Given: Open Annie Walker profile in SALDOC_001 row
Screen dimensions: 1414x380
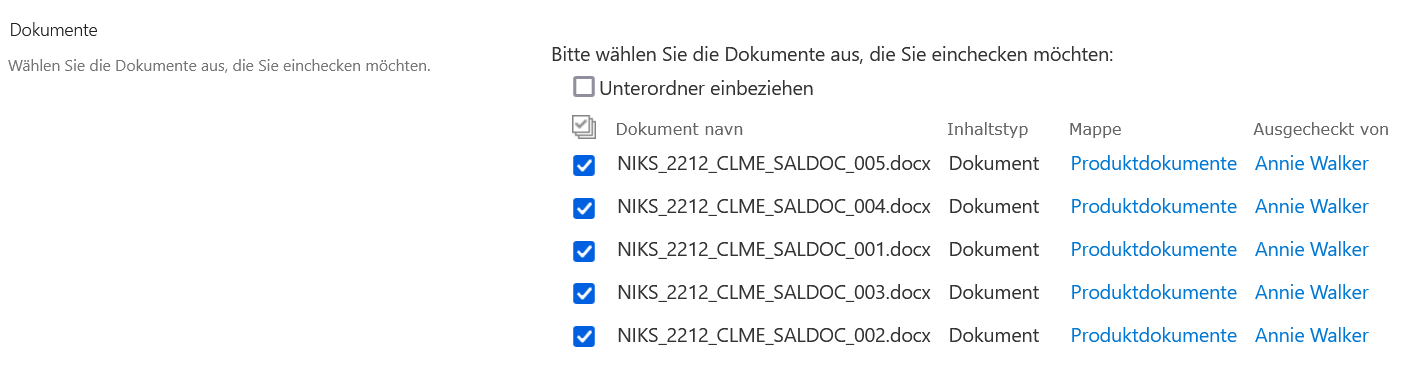Looking at the screenshot, I should point(1311,250).
